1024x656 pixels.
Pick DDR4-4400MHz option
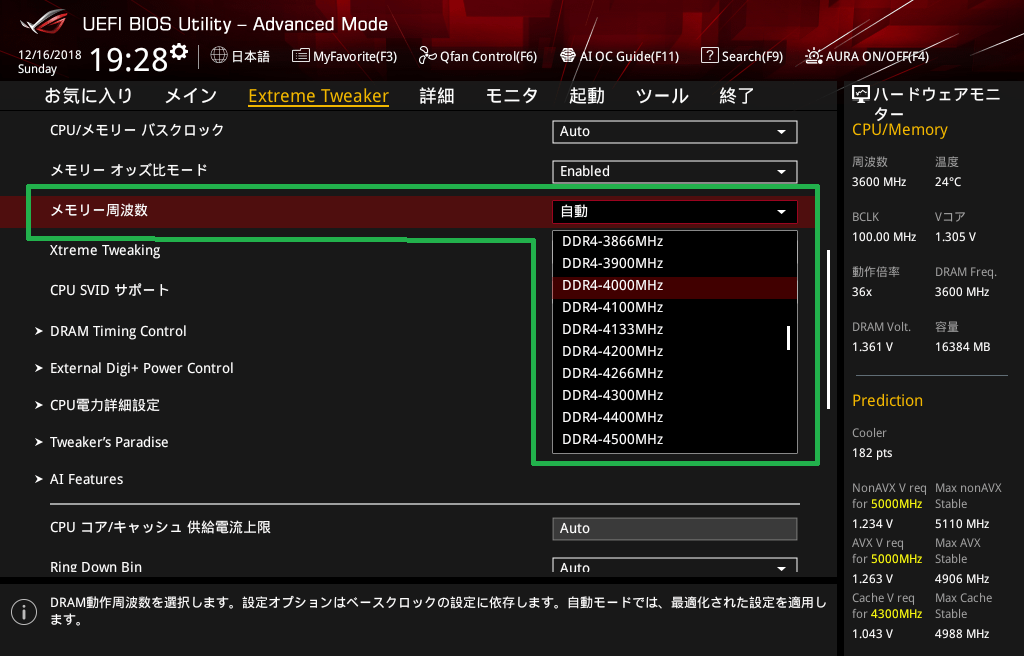click(x=675, y=418)
